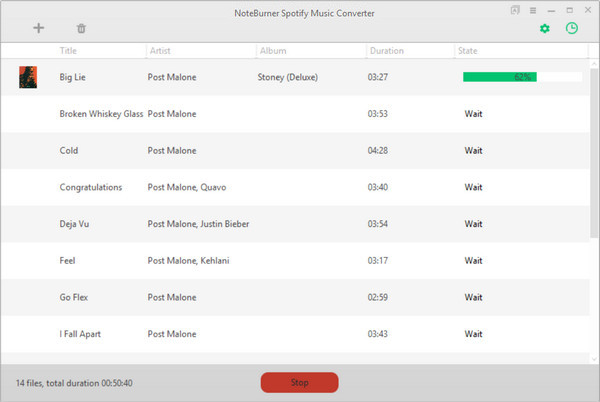600x402 pixels.
Task: Open conversion history via the clock icon
Action: [x=572, y=28]
